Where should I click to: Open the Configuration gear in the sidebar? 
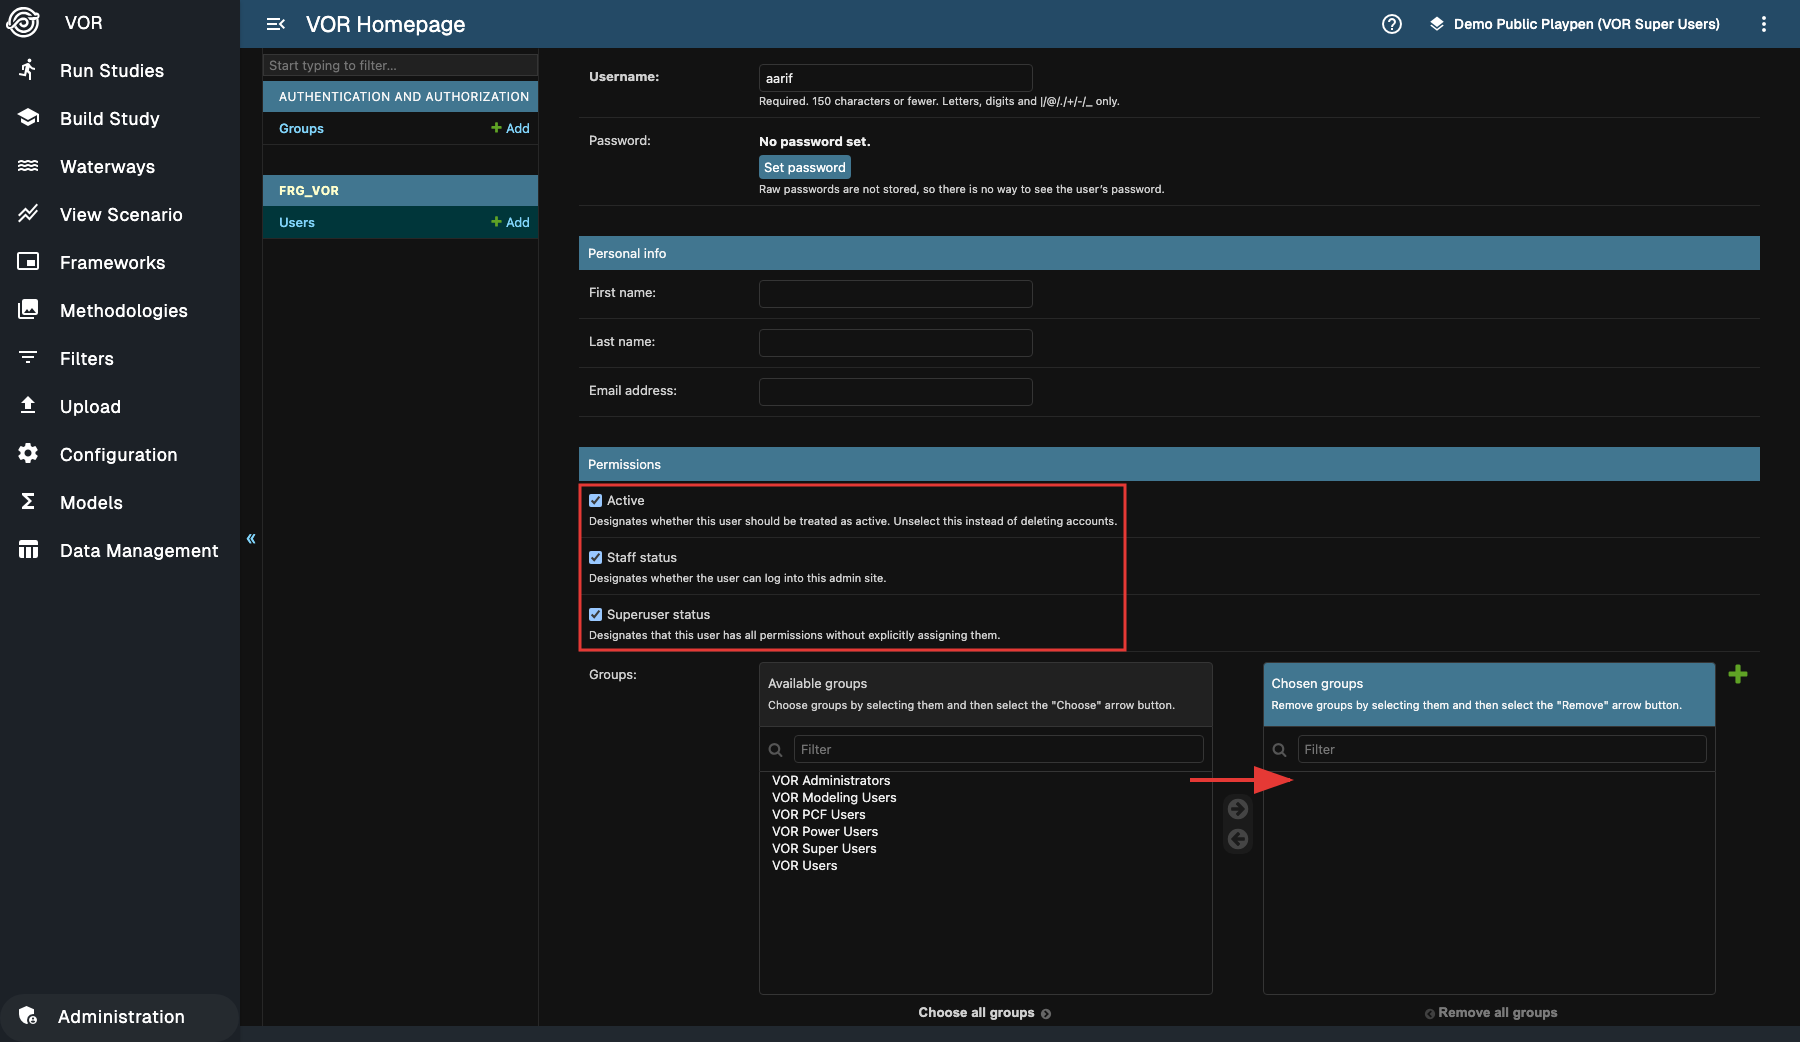coord(118,455)
